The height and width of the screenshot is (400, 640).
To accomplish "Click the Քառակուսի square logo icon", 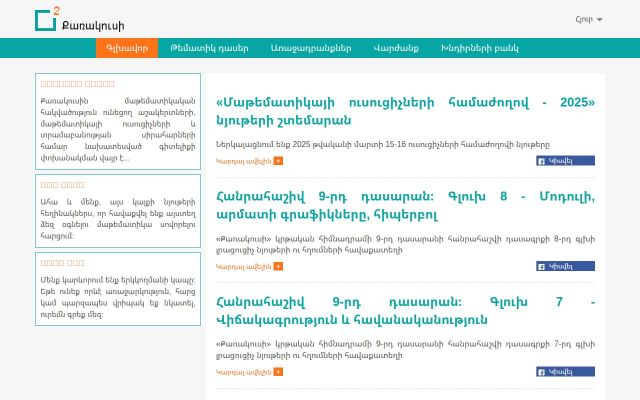I will 45,20.
